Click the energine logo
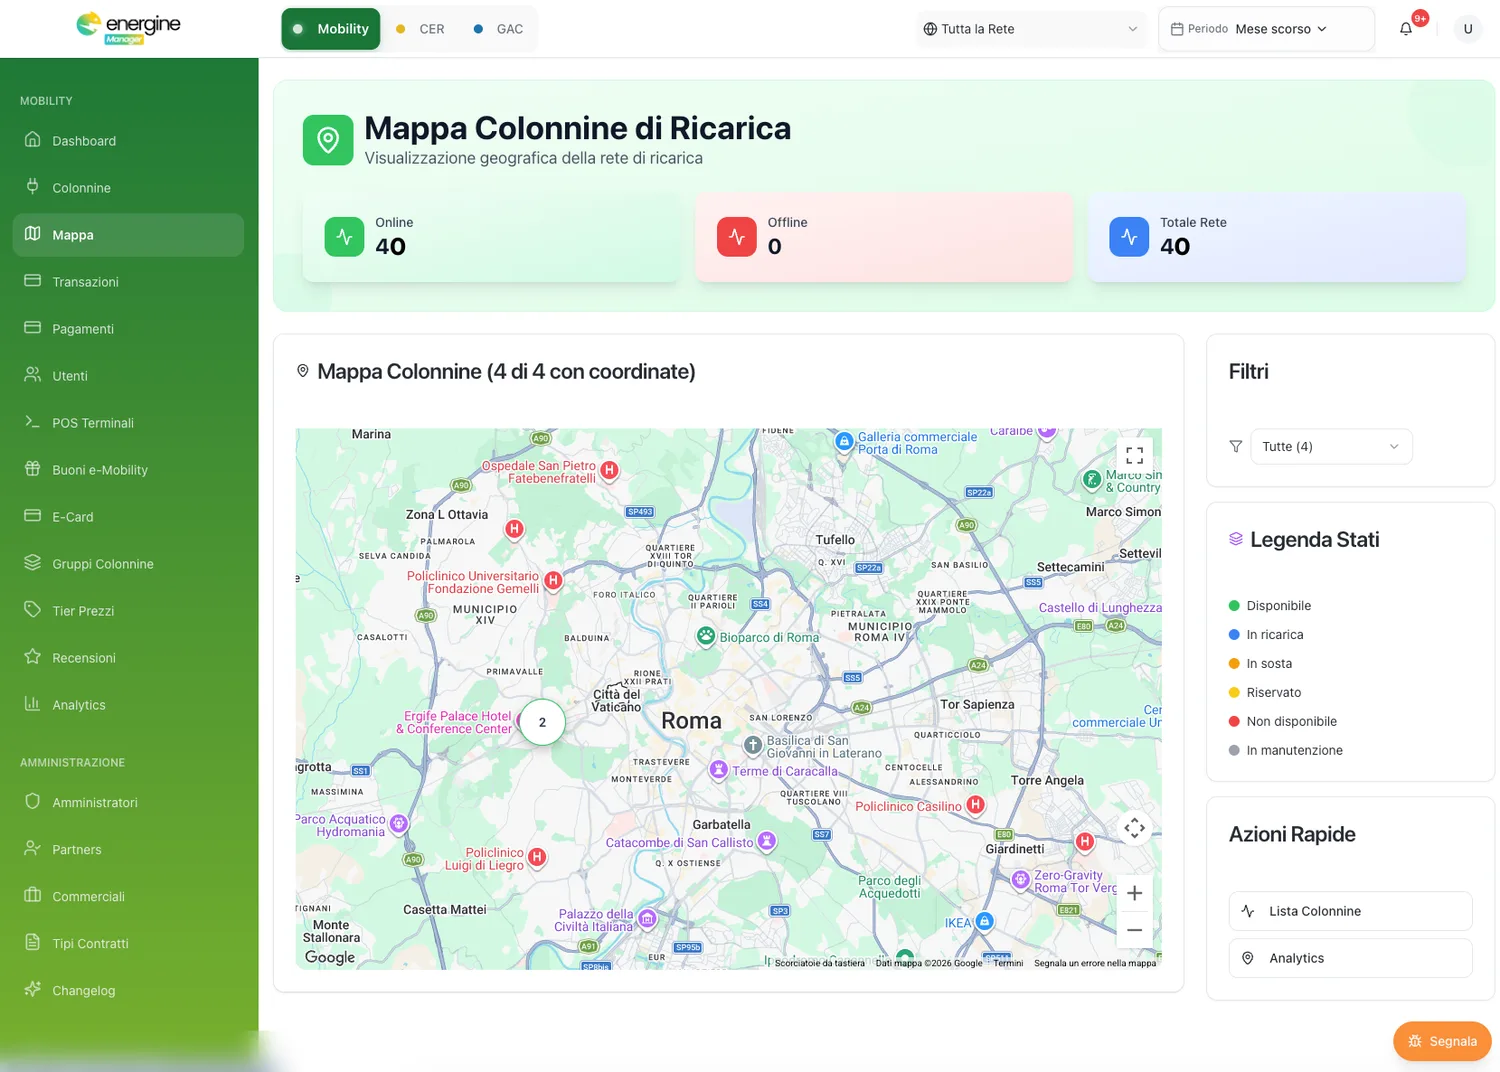Screen dimensions: 1500x1072 (x=128, y=28)
